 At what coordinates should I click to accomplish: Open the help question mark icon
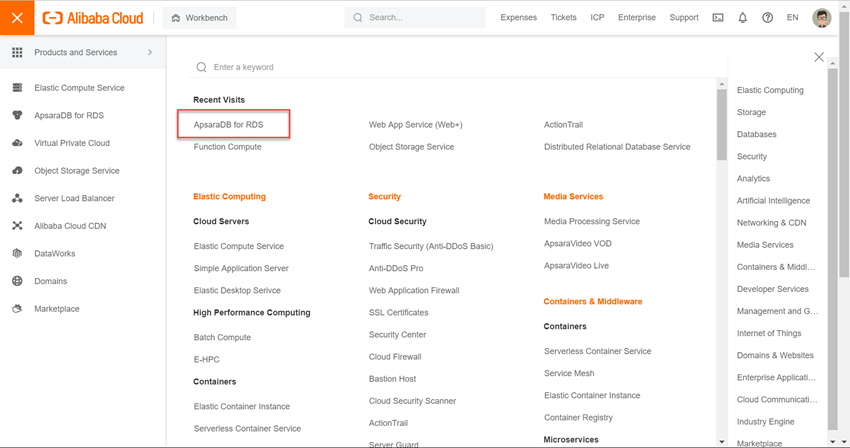(x=768, y=17)
